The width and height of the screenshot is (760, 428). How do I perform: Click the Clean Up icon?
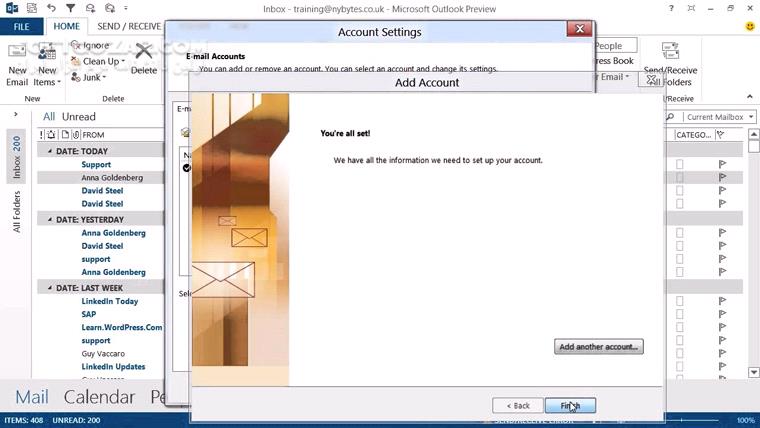76,61
